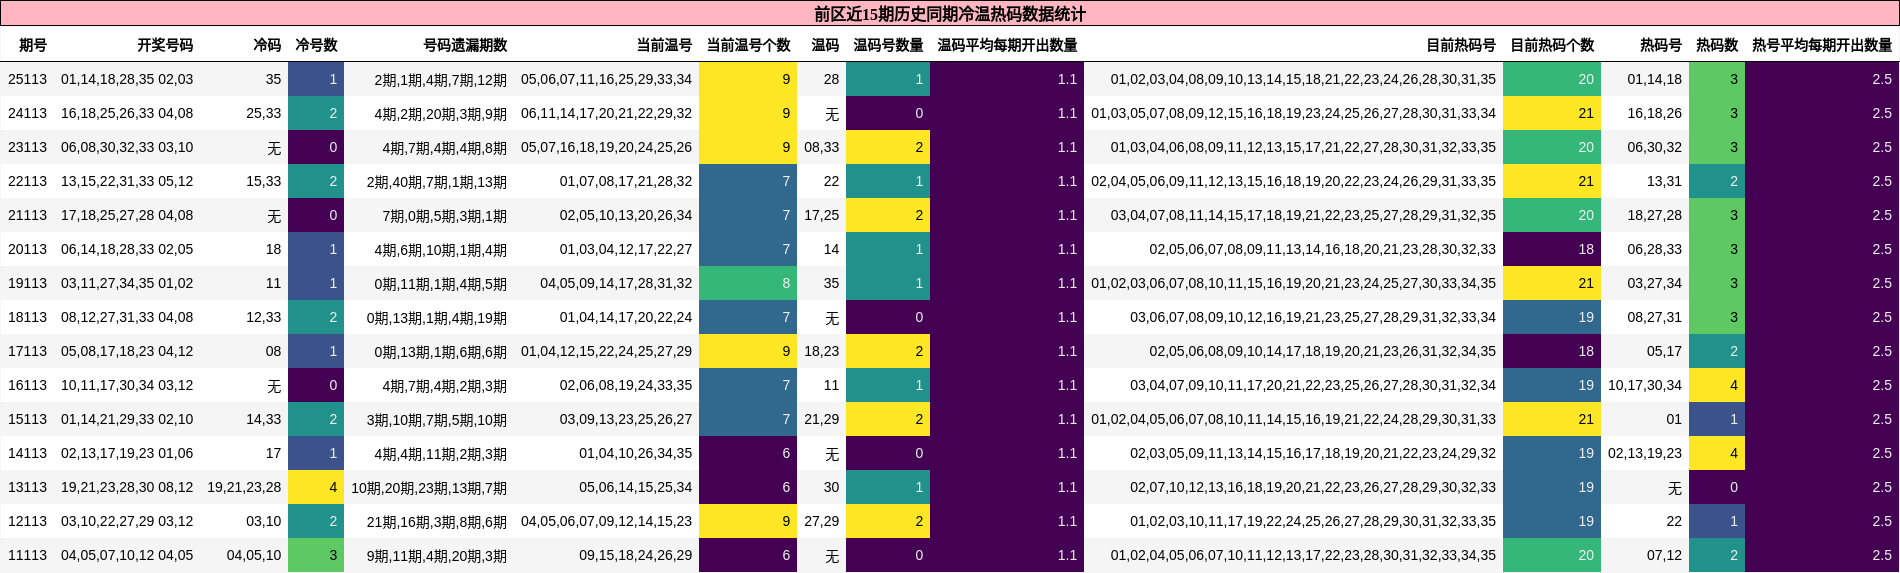
Task: Click the 目前热码个数 column header
Action: pos(1552,45)
